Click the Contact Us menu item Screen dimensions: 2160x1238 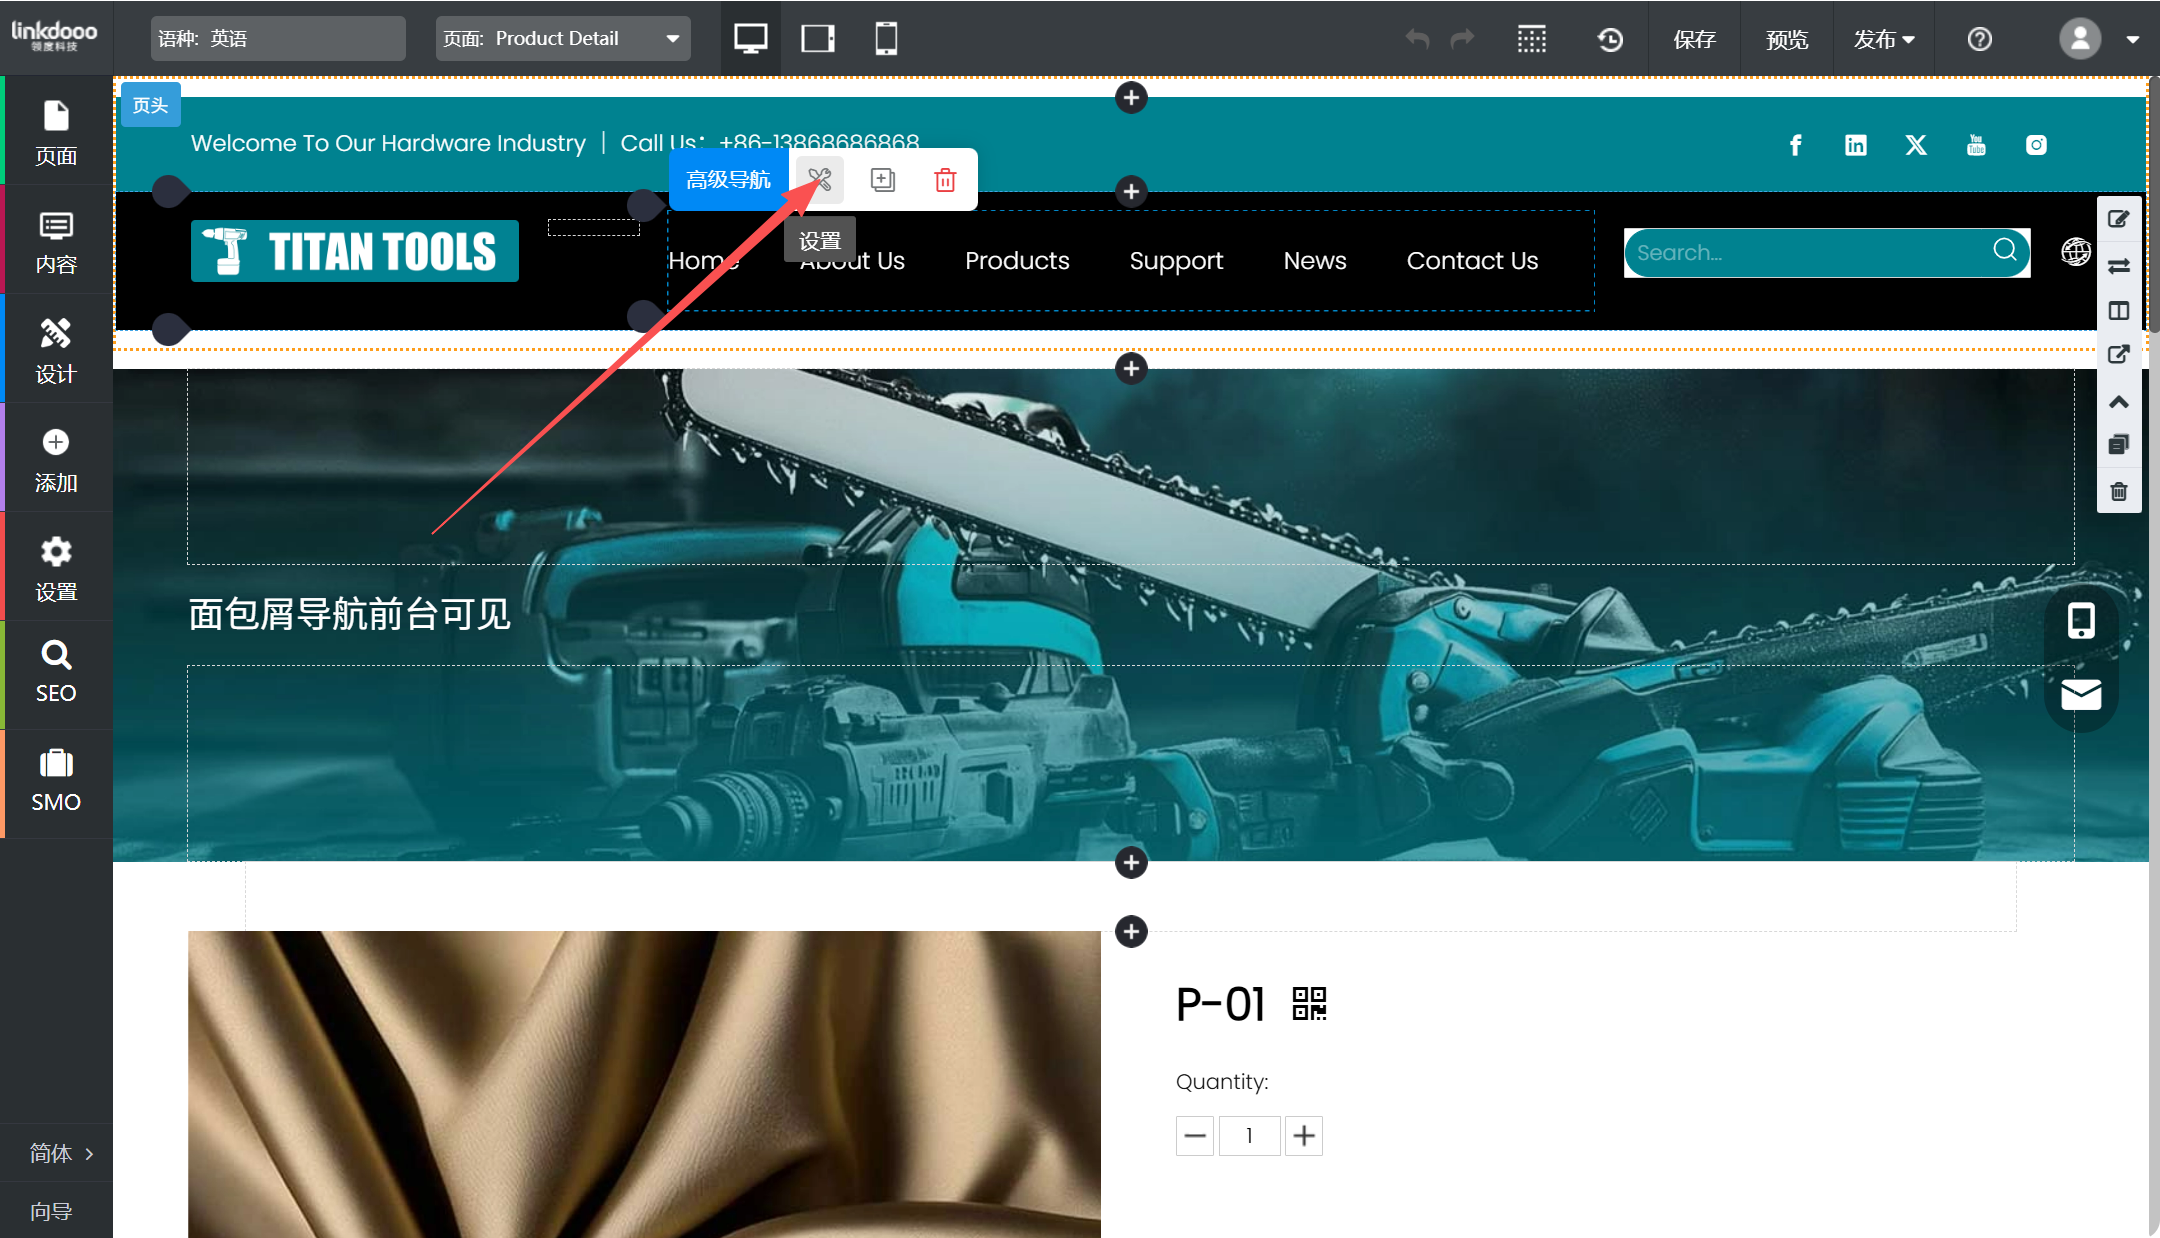pyautogui.click(x=1471, y=261)
